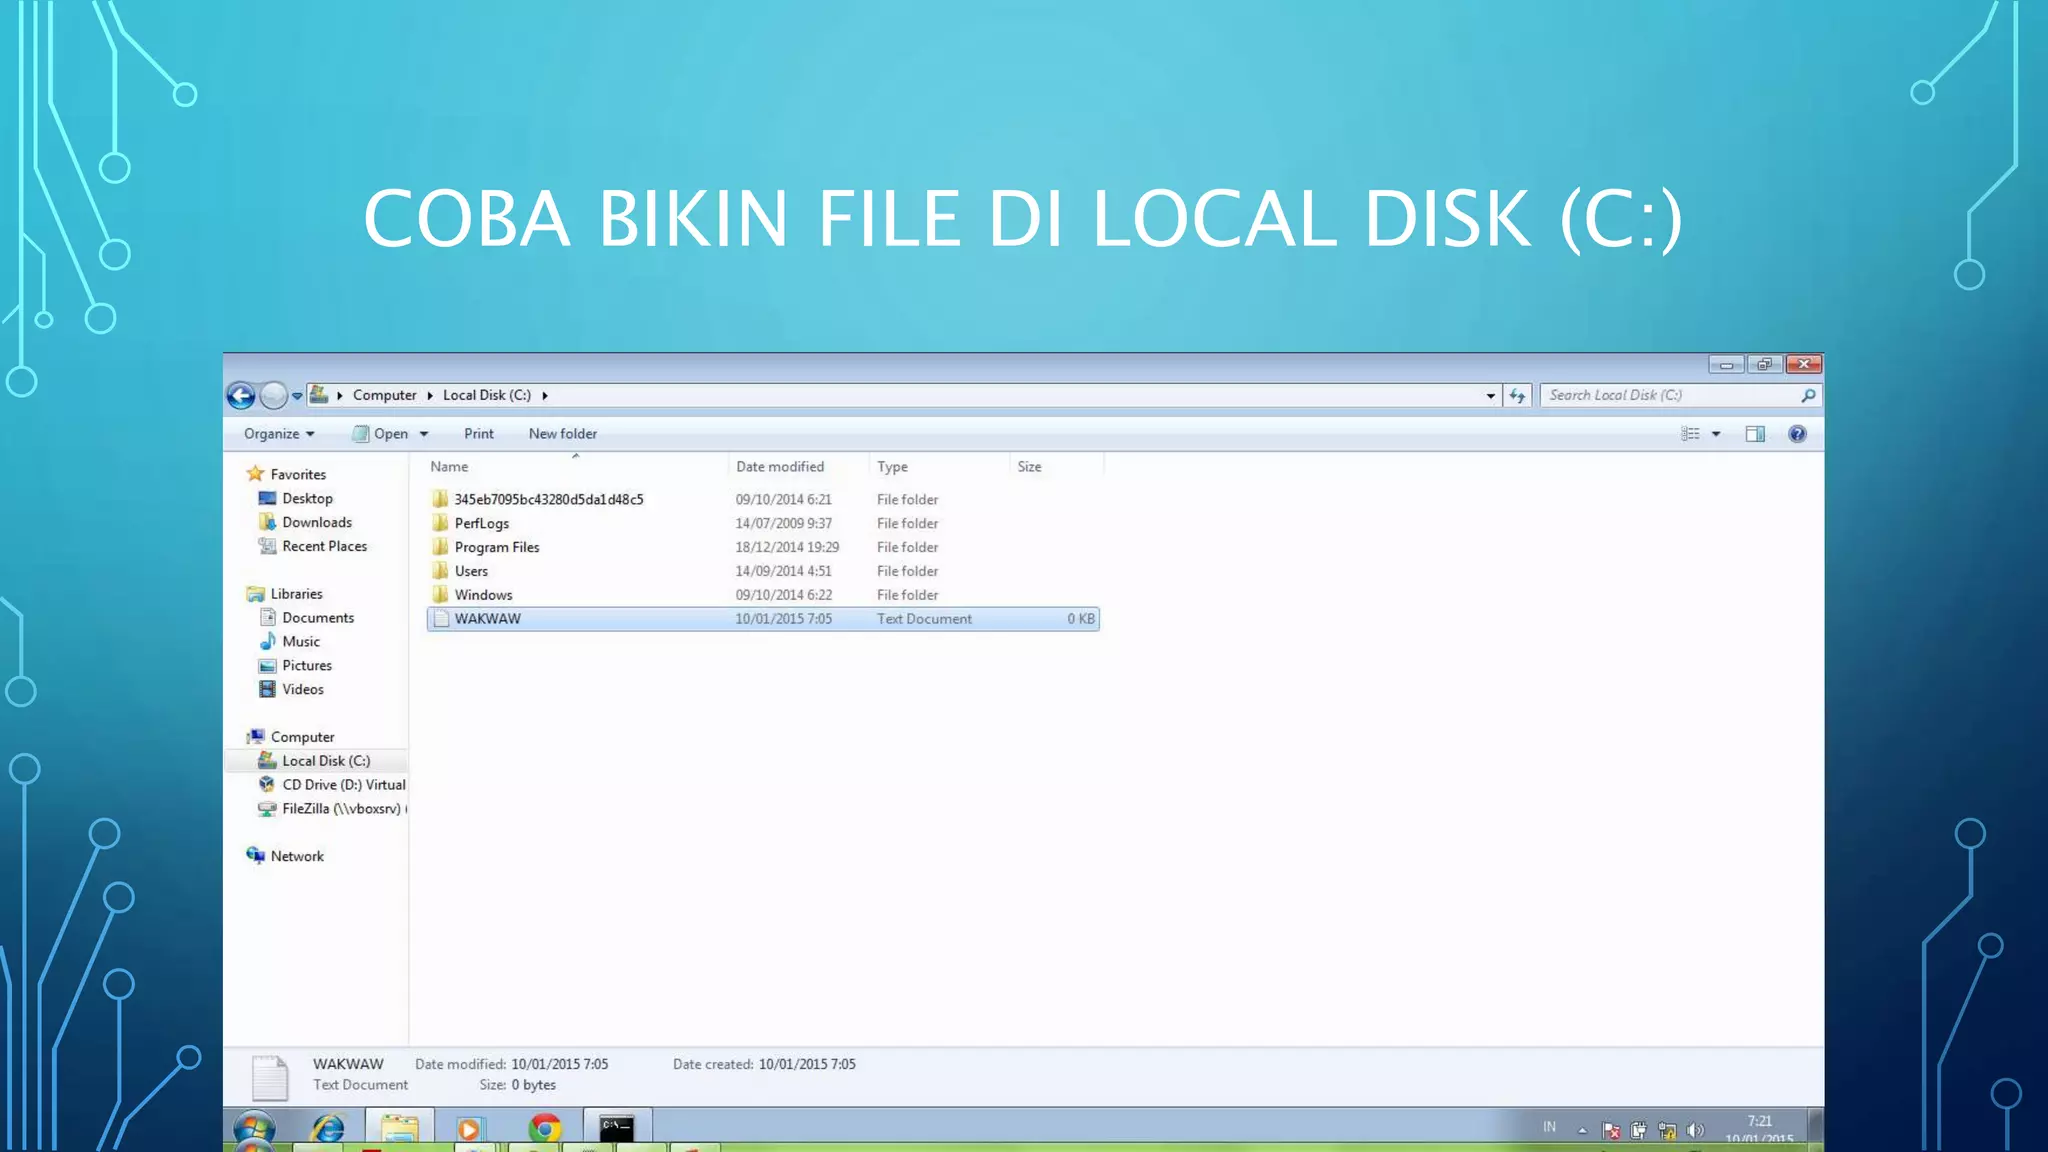Click the IN input language indicator
Image resolution: width=2048 pixels, height=1152 pixels.
coord(1549,1127)
